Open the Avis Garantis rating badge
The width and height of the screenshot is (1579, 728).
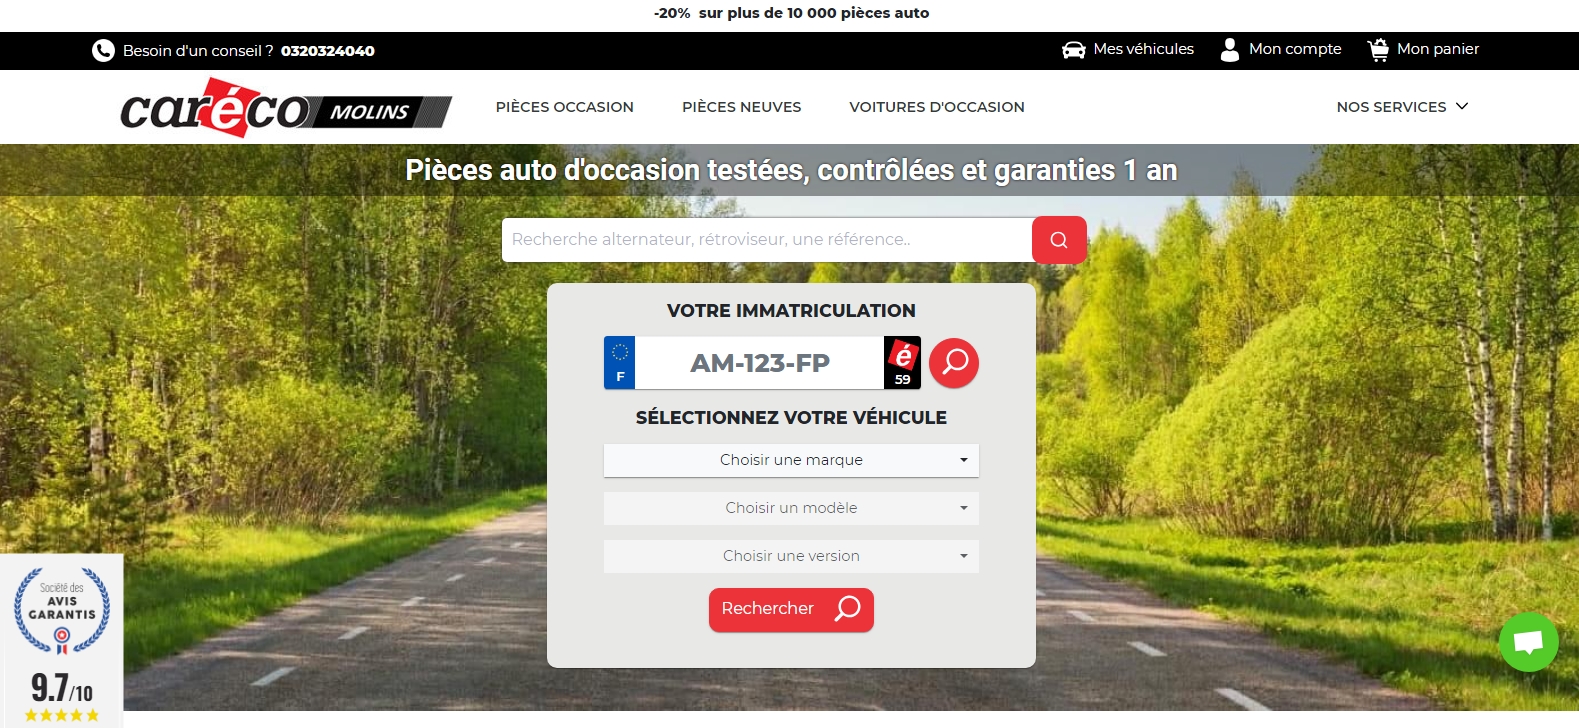click(x=62, y=641)
